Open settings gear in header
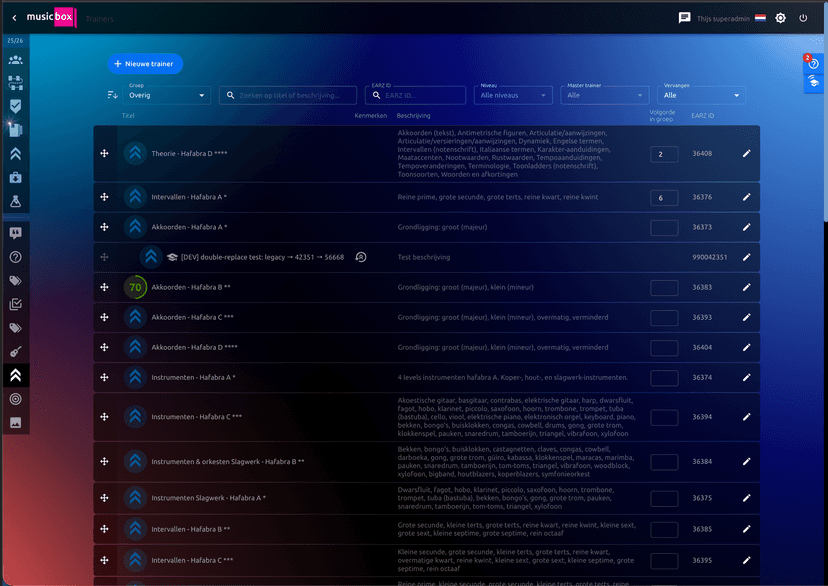 coord(780,18)
